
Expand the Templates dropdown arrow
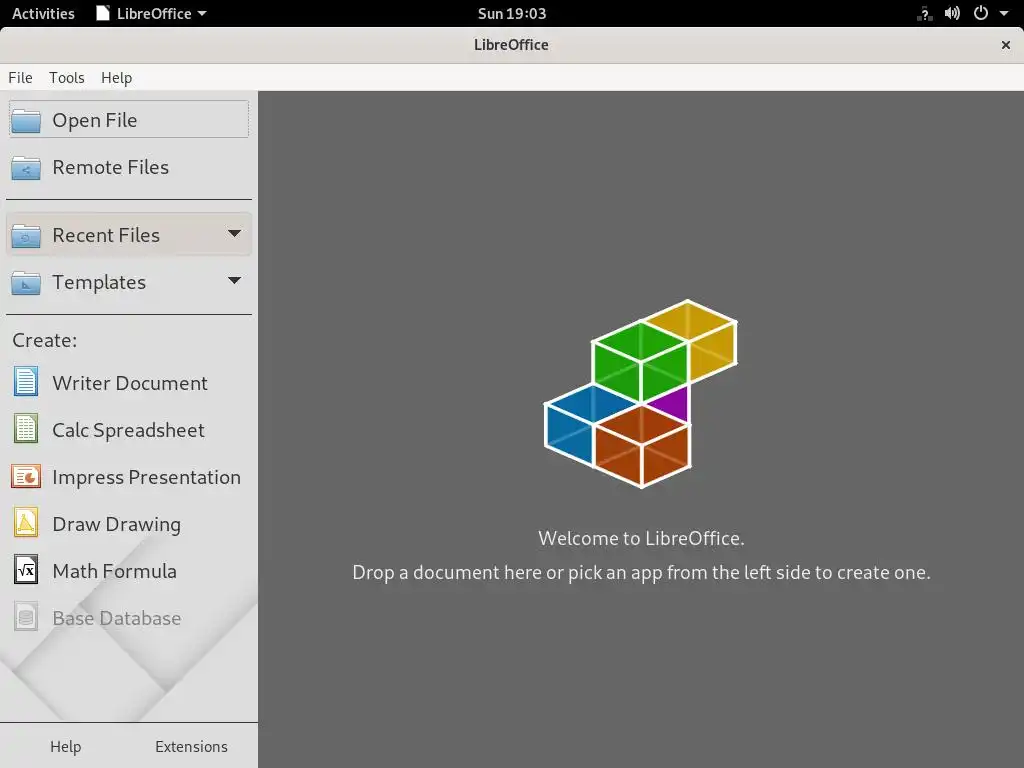click(234, 280)
